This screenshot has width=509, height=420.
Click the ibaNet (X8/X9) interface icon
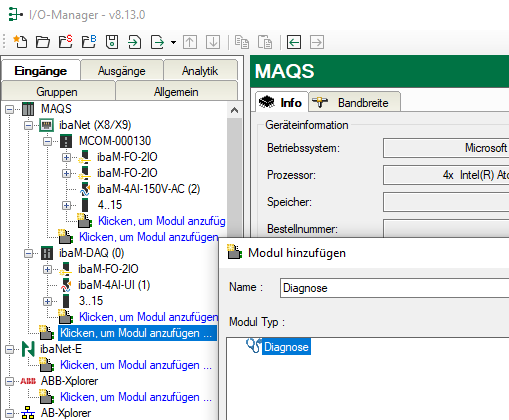coord(47,125)
